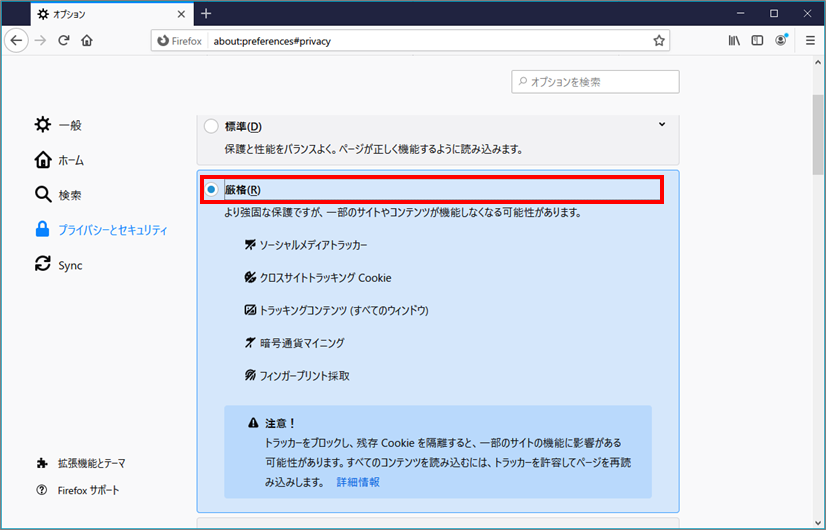
Task: Open the Library toolbar icon
Action: click(x=734, y=41)
